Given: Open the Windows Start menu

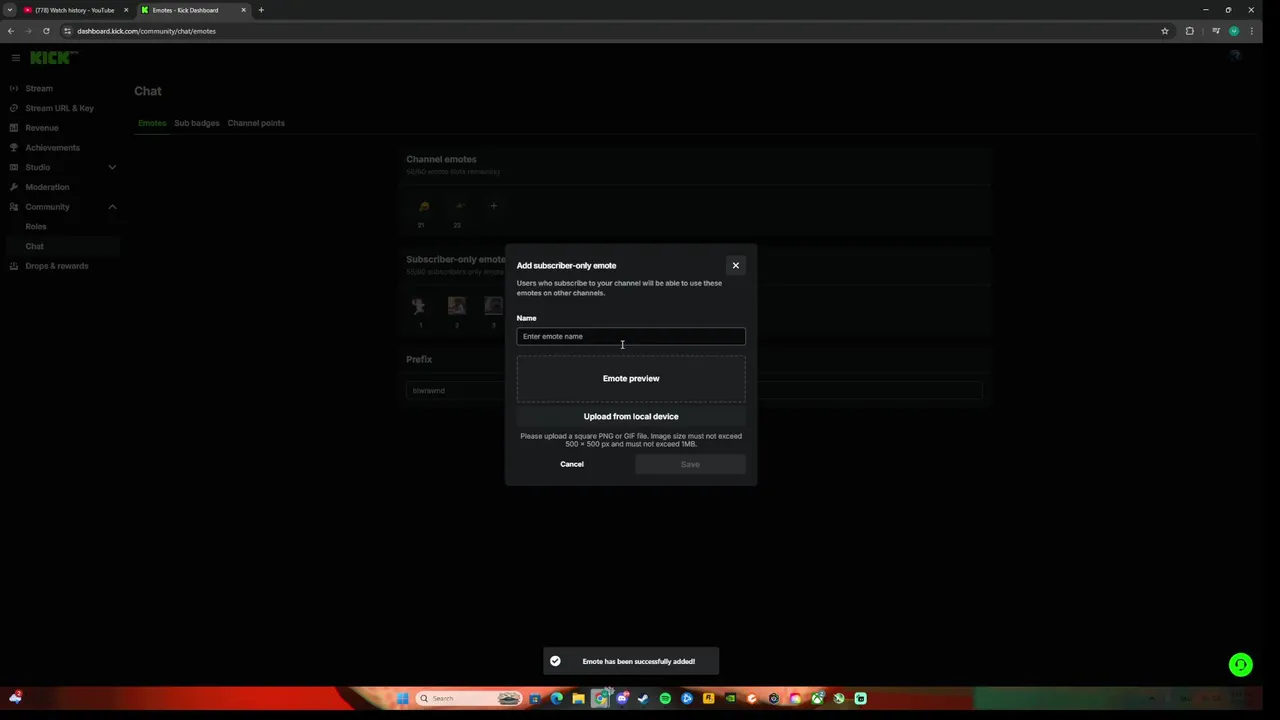Looking at the screenshot, I should [403, 698].
